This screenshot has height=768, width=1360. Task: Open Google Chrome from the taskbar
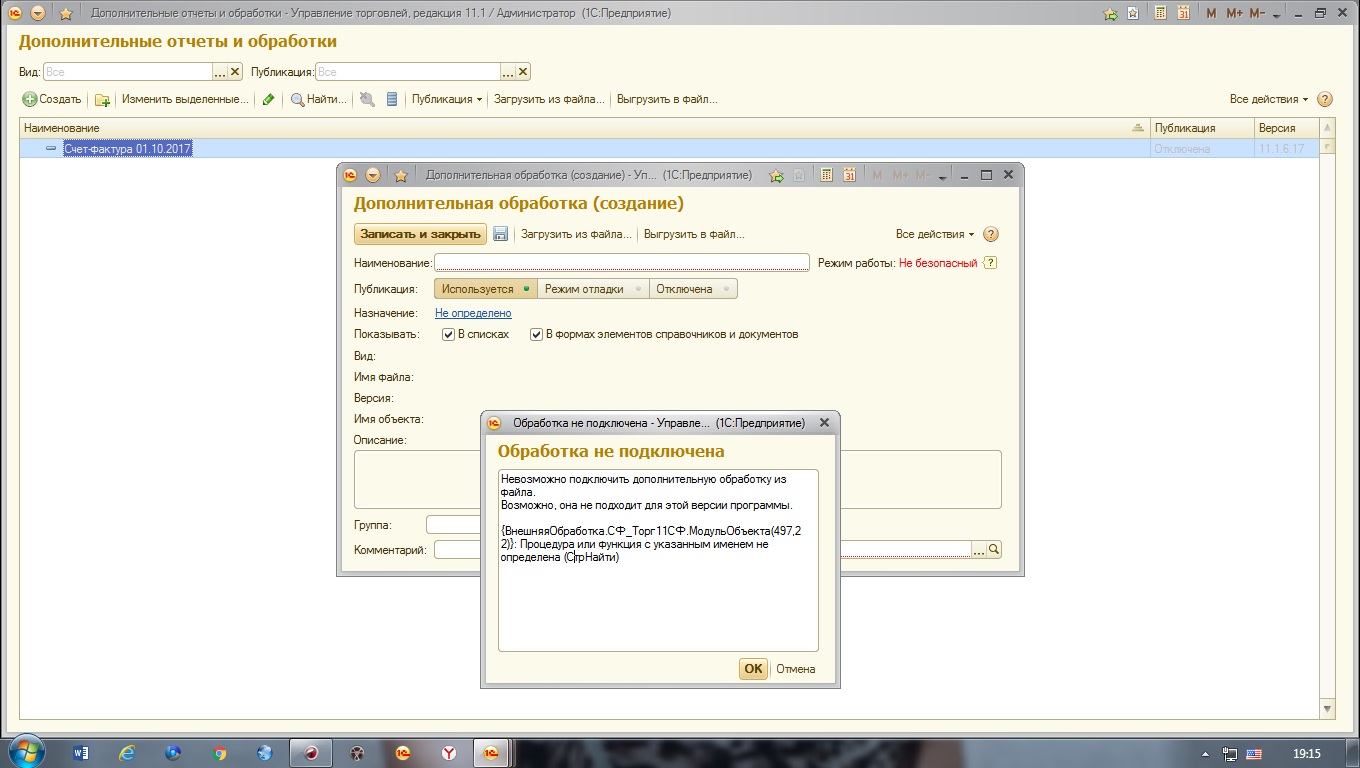(x=219, y=752)
